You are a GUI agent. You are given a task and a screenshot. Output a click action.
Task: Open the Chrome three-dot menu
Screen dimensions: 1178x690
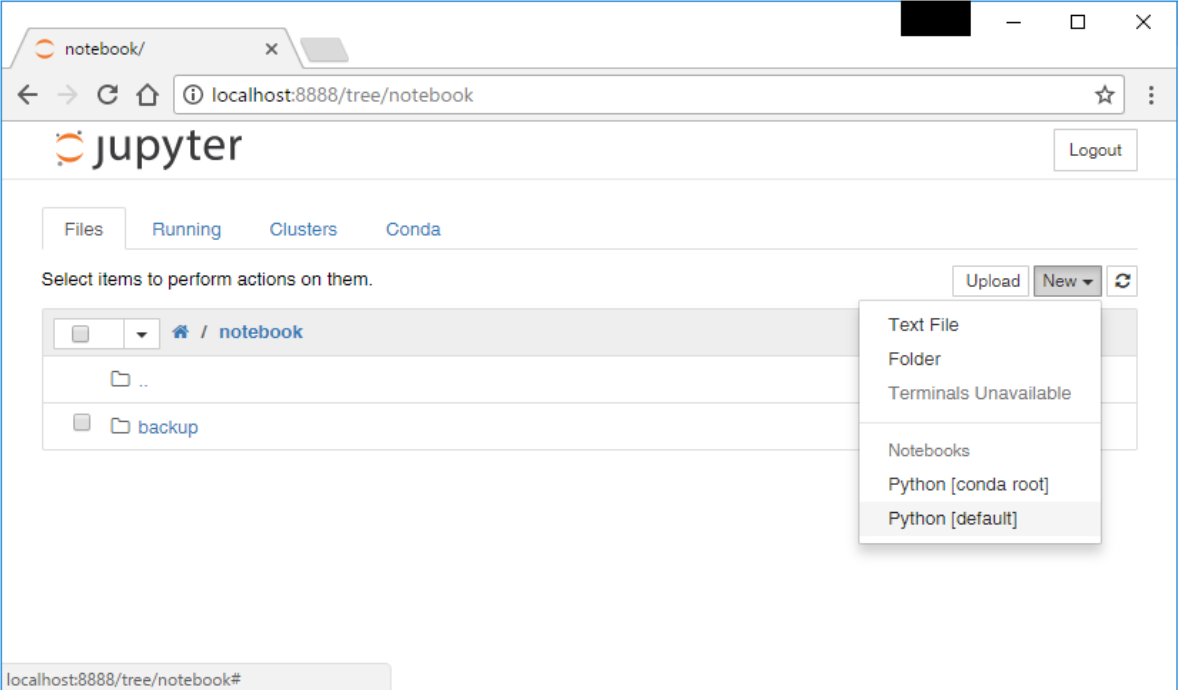tap(1151, 95)
